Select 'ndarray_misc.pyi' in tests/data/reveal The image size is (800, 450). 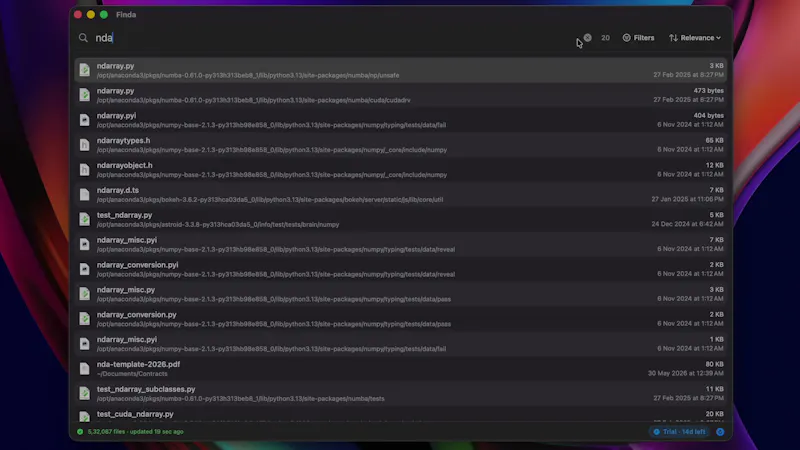pyautogui.click(x=127, y=240)
